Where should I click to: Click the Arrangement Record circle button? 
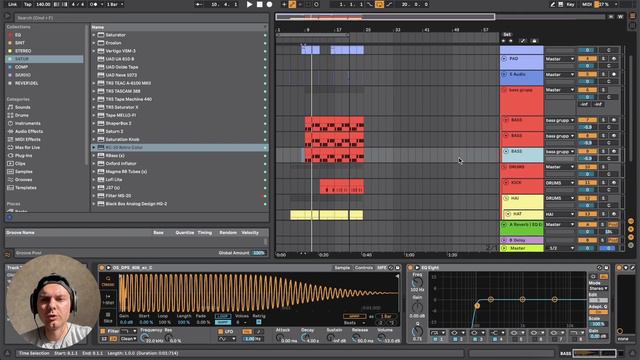(269, 4)
